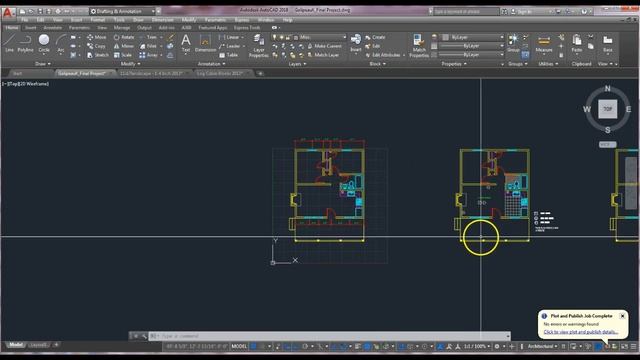This screenshot has width=640, height=360.
Task: Switch to the Output ribbon tab
Action: click(144, 28)
